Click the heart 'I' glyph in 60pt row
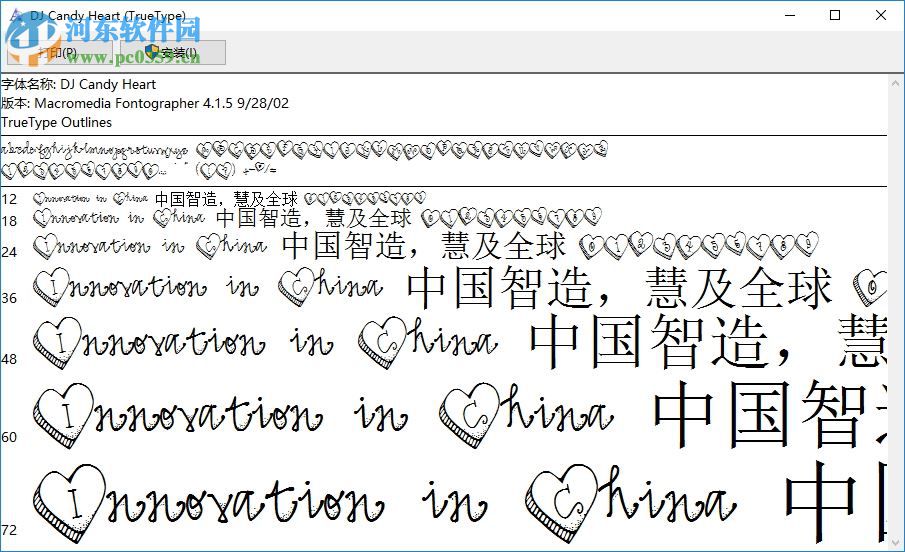Screen dimensions: 905x552 (63, 416)
